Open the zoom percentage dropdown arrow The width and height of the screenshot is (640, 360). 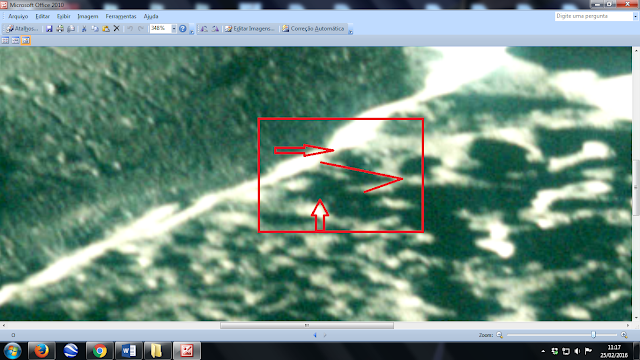(173, 29)
